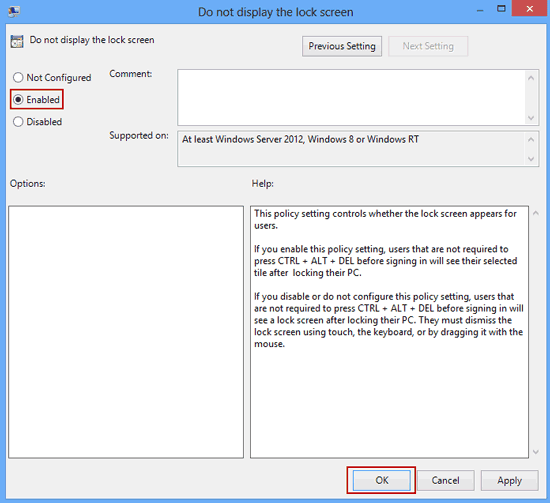Click the up arrow of the Supported on scrollbar
The image size is (550, 503).
click(531, 140)
